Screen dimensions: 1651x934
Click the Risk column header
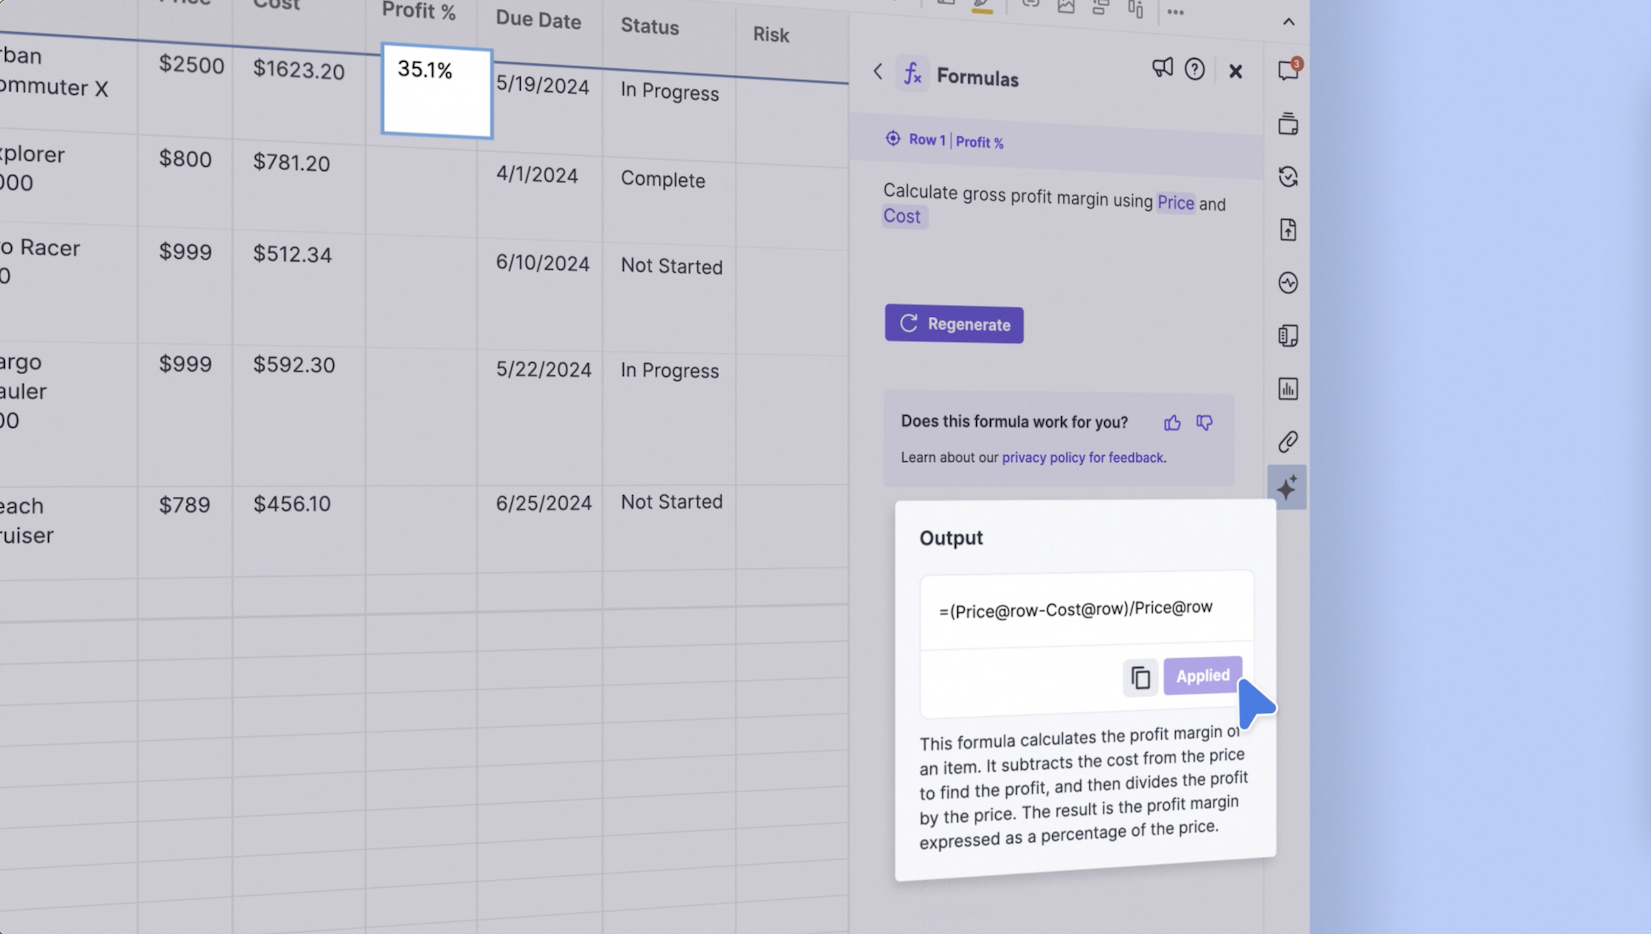(x=771, y=35)
